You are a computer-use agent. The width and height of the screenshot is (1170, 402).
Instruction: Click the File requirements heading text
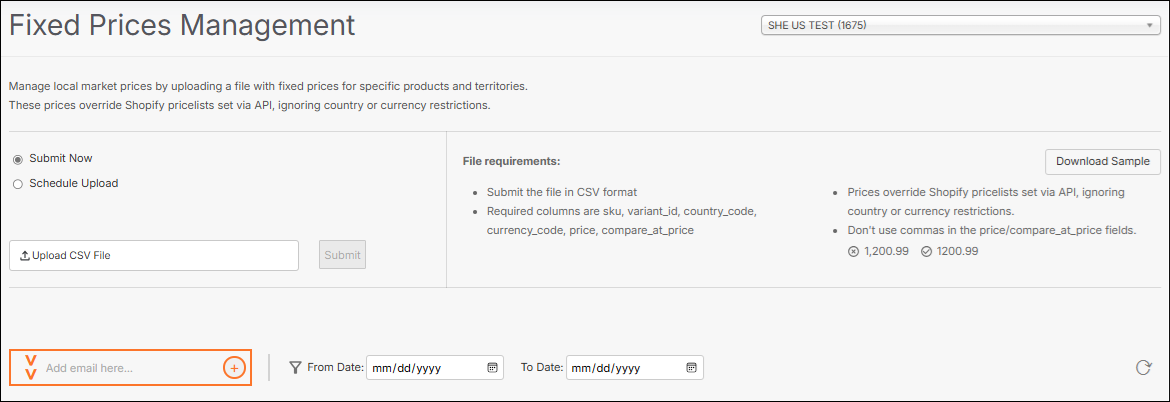coord(511,161)
